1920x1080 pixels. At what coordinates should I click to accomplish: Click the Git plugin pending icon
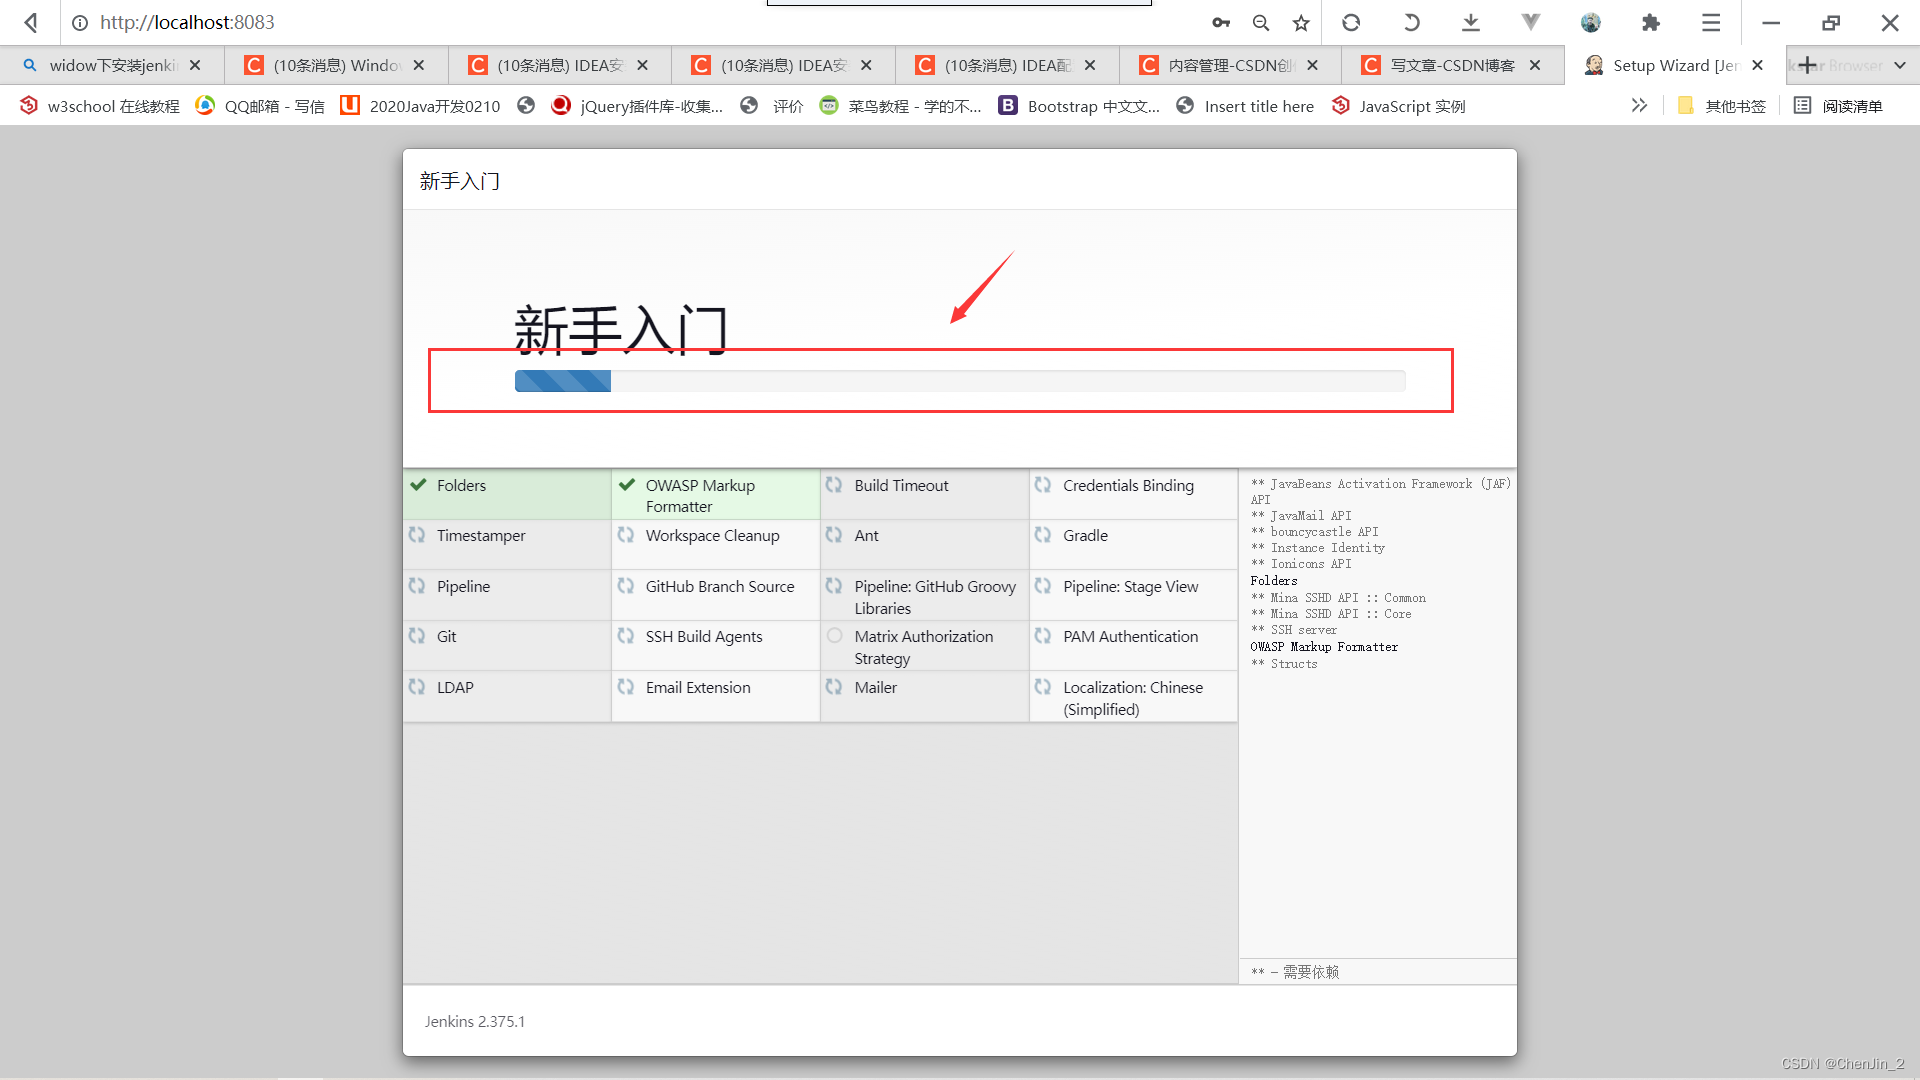coord(417,636)
